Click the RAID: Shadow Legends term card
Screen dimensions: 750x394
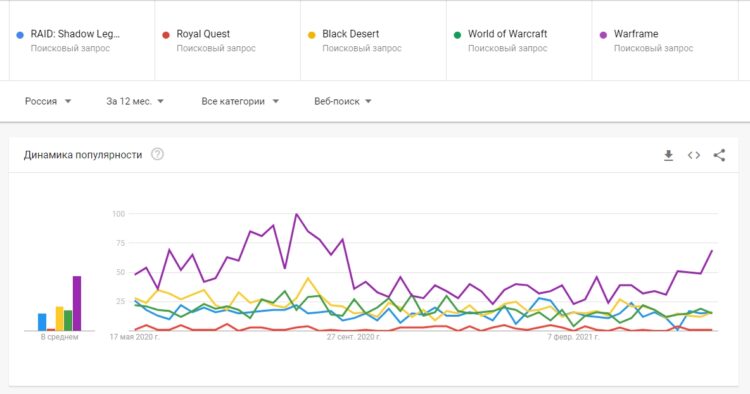(82, 41)
